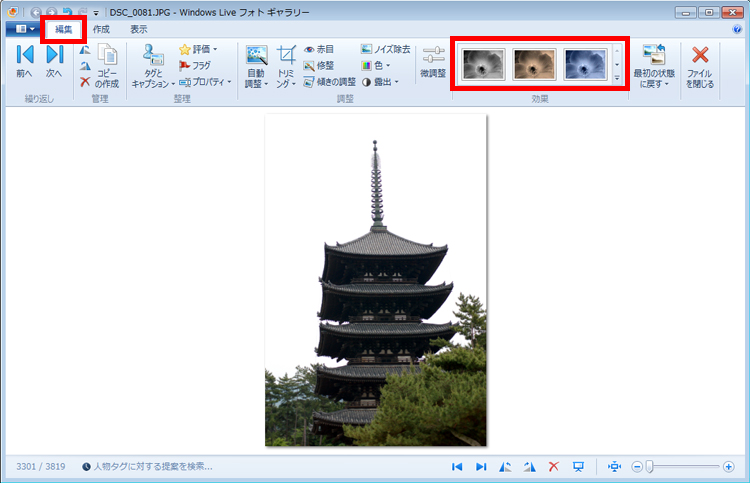Click the fit-to-window icon in bottom bar
The image size is (750, 483).
614,467
